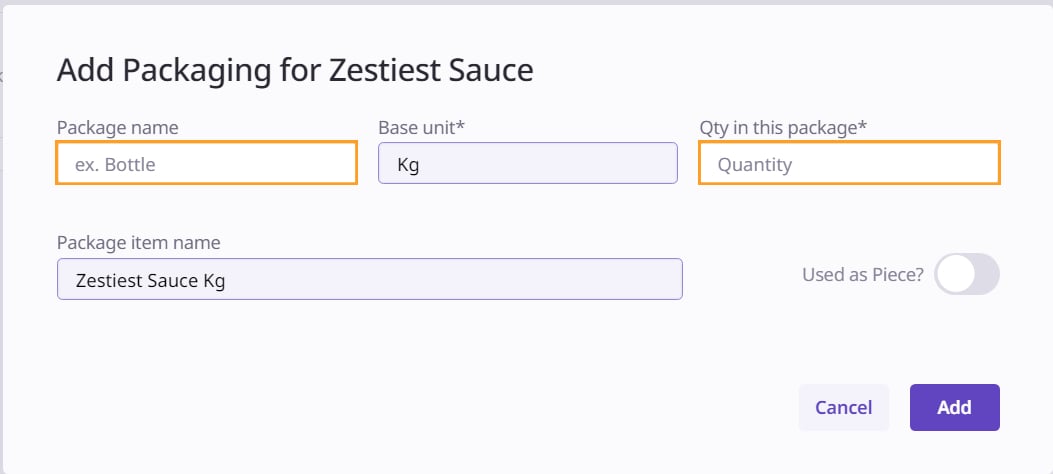Click the "Add Packaging for Zestiest Sauce" title
Screen dimensions: 1053x474
[x=295, y=70]
